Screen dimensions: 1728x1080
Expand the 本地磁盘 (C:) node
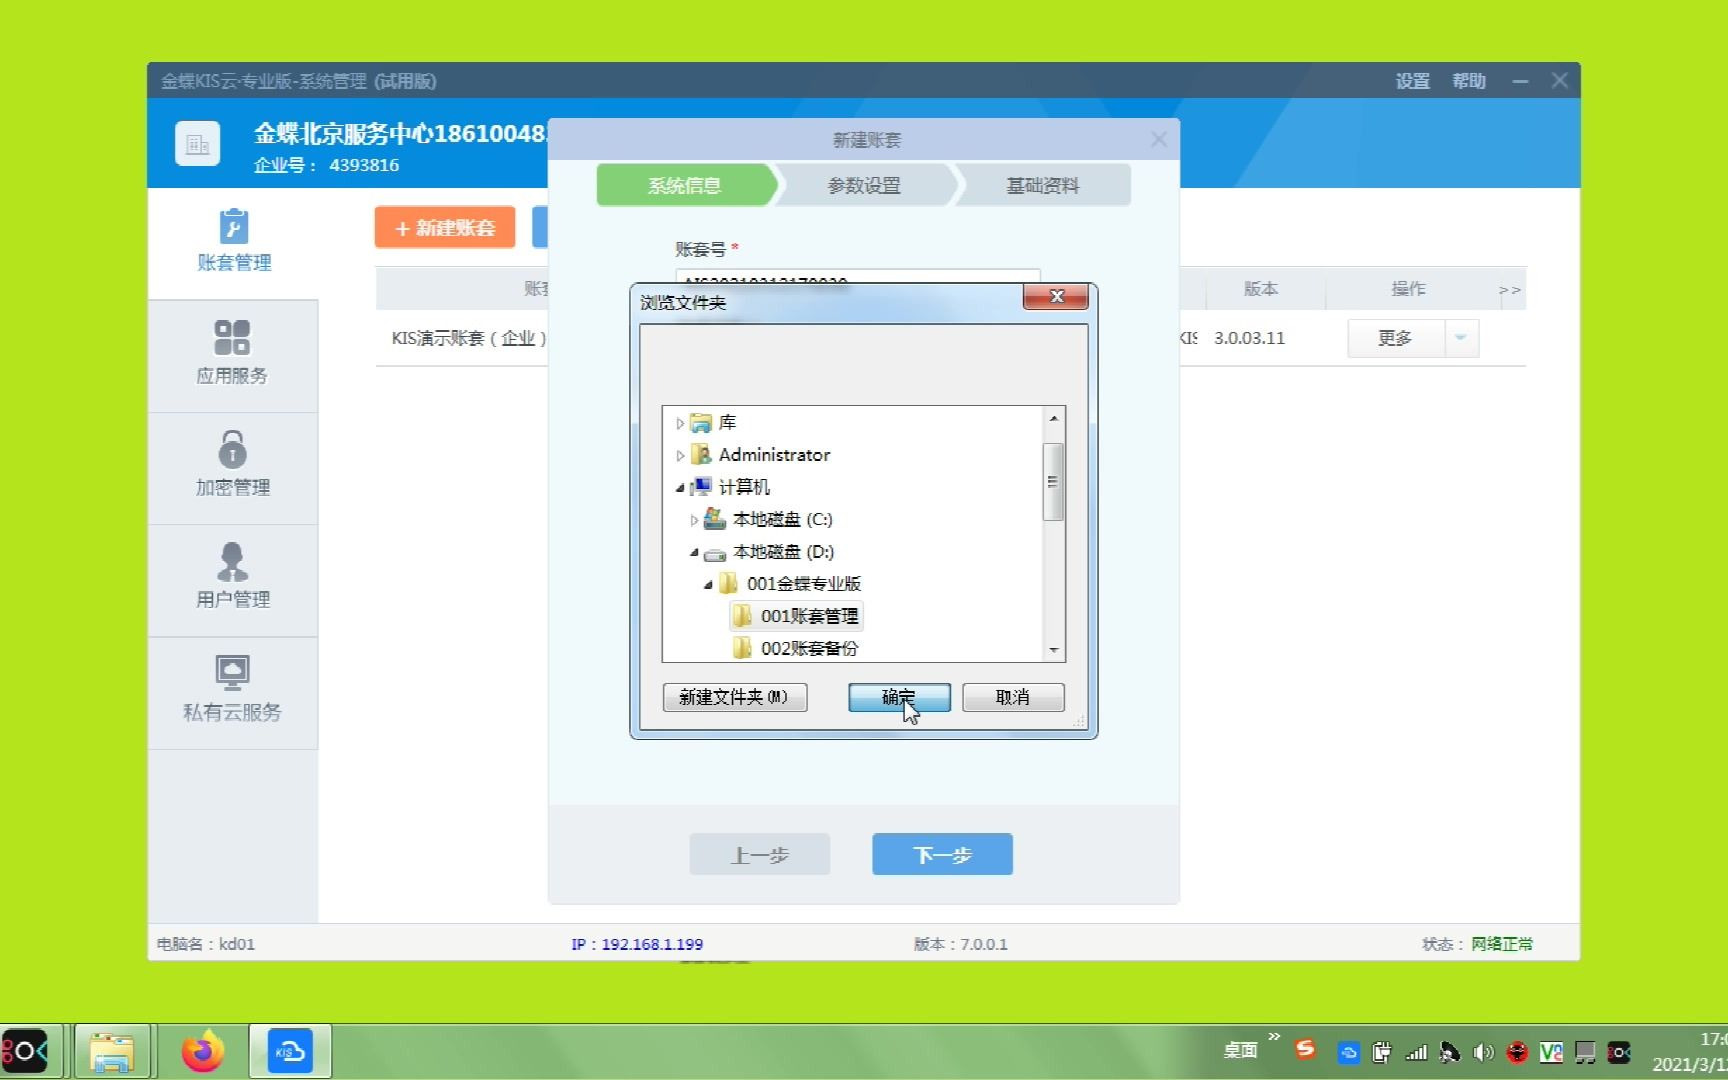(694, 520)
